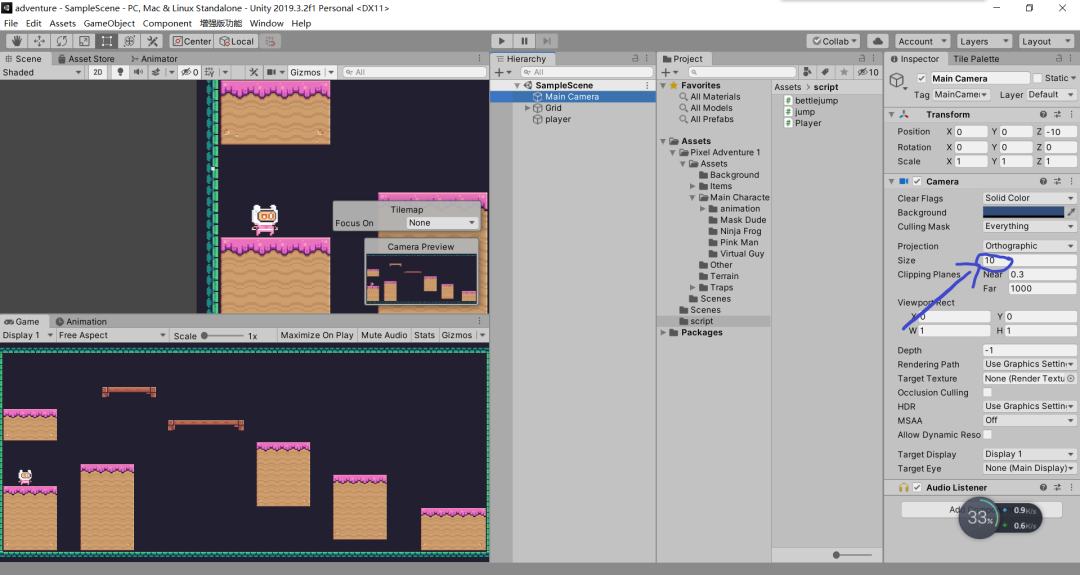Toggle scene lighting bulb icon
Screen dimensions: 1080x575
pyautogui.click(x=120, y=72)
